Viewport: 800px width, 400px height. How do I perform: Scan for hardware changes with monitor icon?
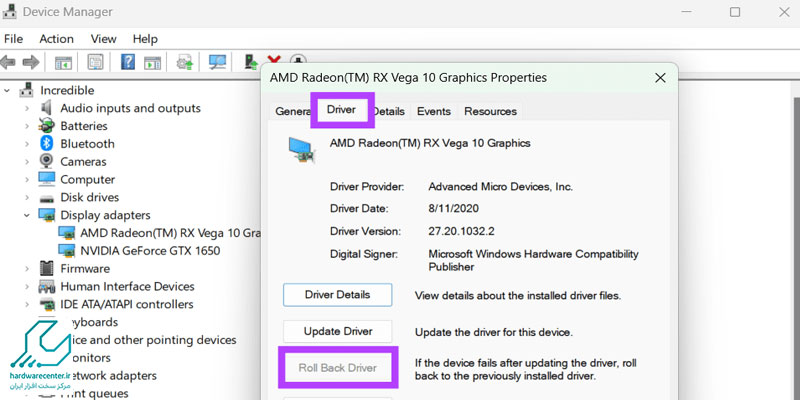point(217,62)
